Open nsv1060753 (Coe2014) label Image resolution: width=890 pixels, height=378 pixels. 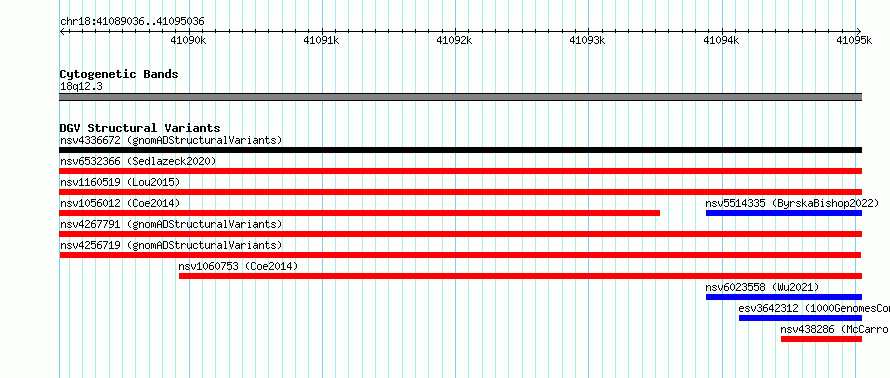(x=238, y=266)
